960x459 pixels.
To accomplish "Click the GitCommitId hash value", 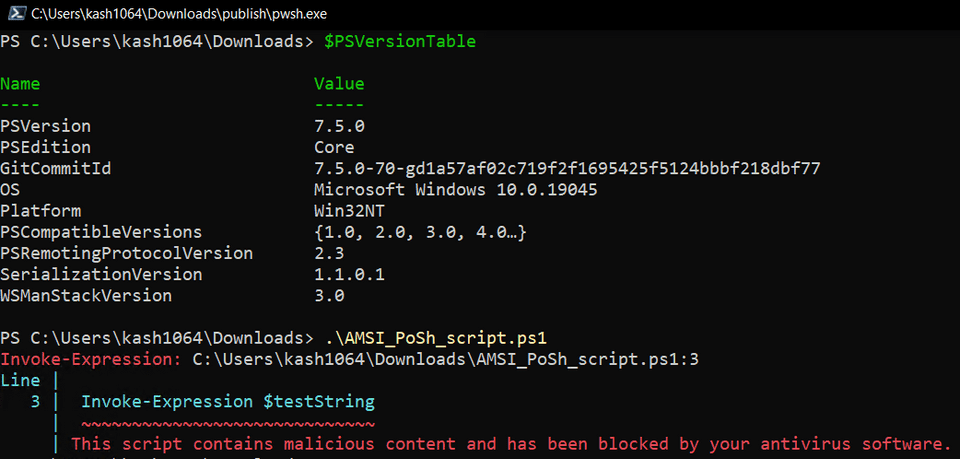I will point(567,169).
